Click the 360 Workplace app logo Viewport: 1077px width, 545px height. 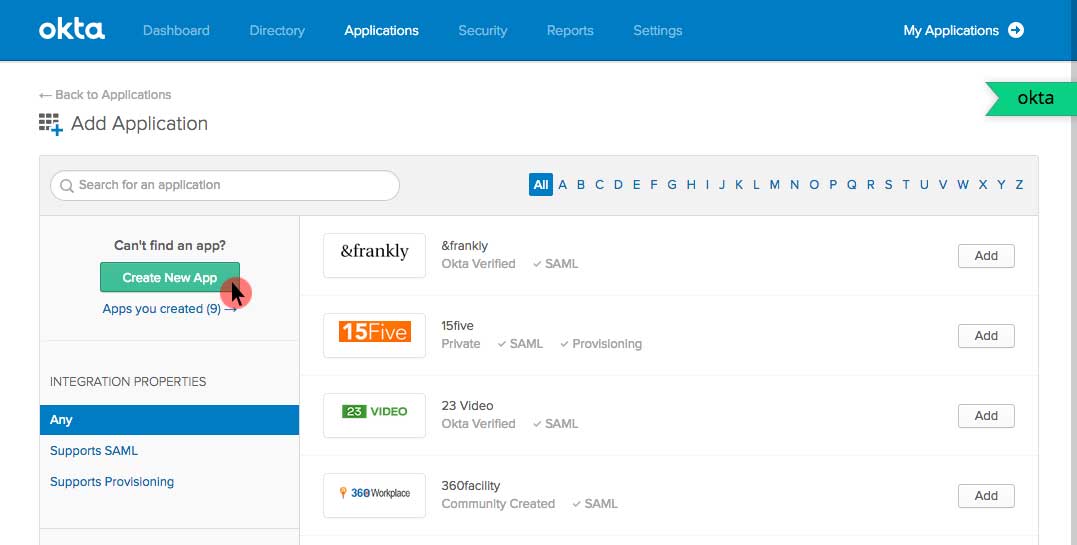[374, 495]
